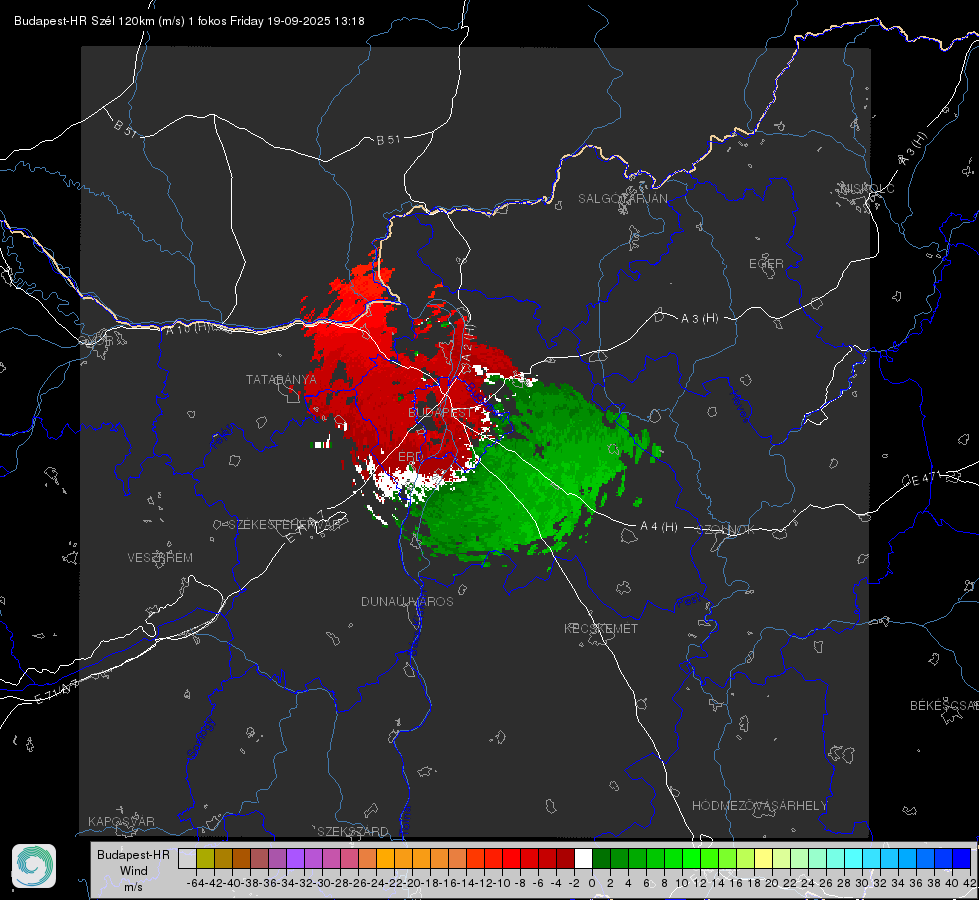Select the gray swatch left of -64
979x900 pixels.
187,858
